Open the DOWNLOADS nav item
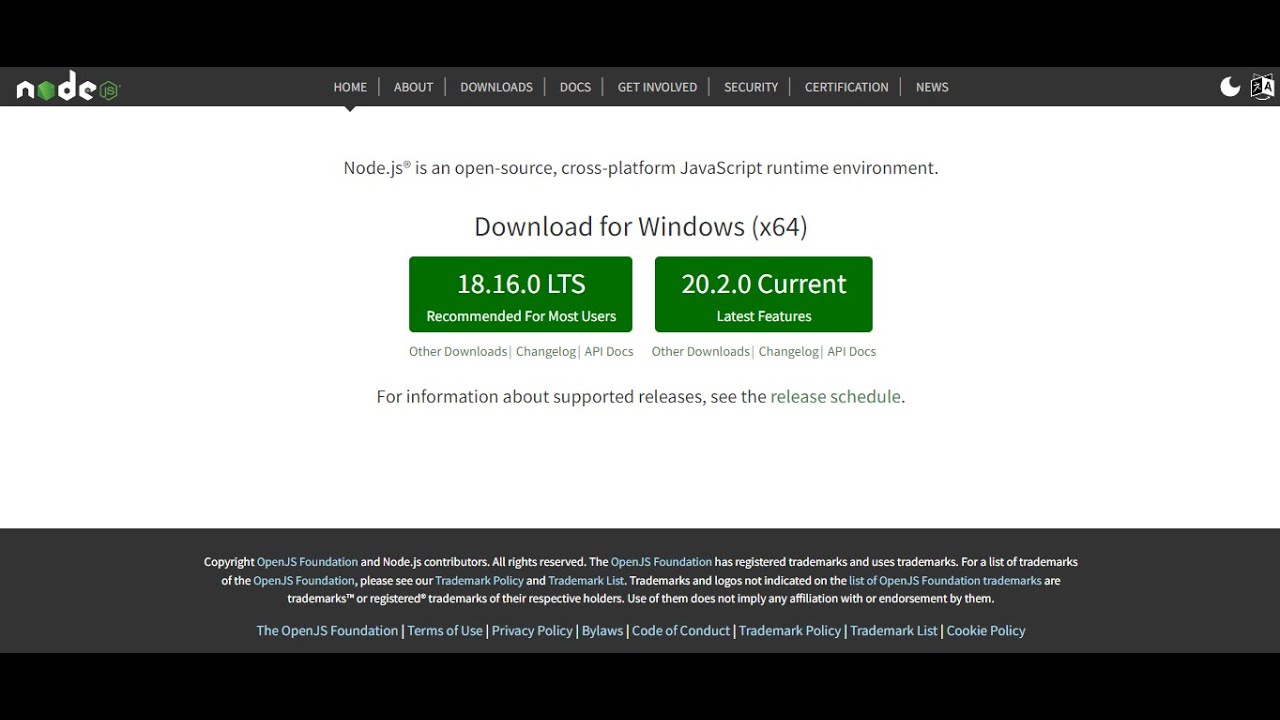This screenshot has height=720, width=1280. [x=496, y=87]
